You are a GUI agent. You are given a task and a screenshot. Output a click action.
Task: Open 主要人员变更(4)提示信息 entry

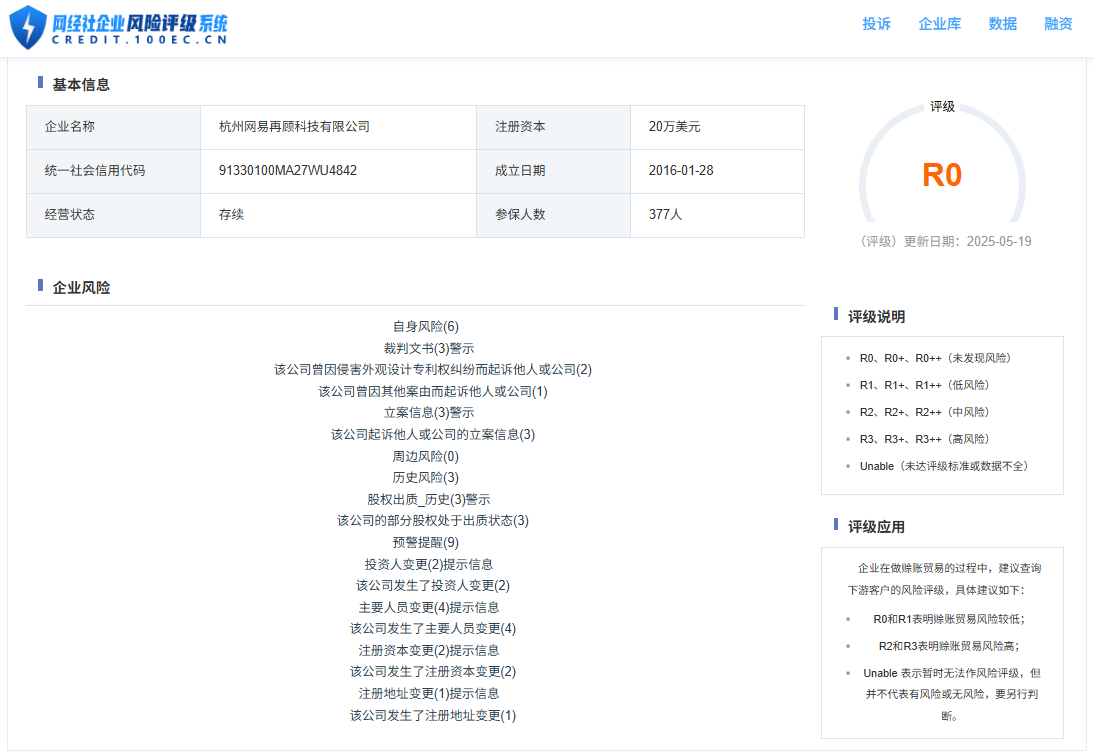(428, 607)
